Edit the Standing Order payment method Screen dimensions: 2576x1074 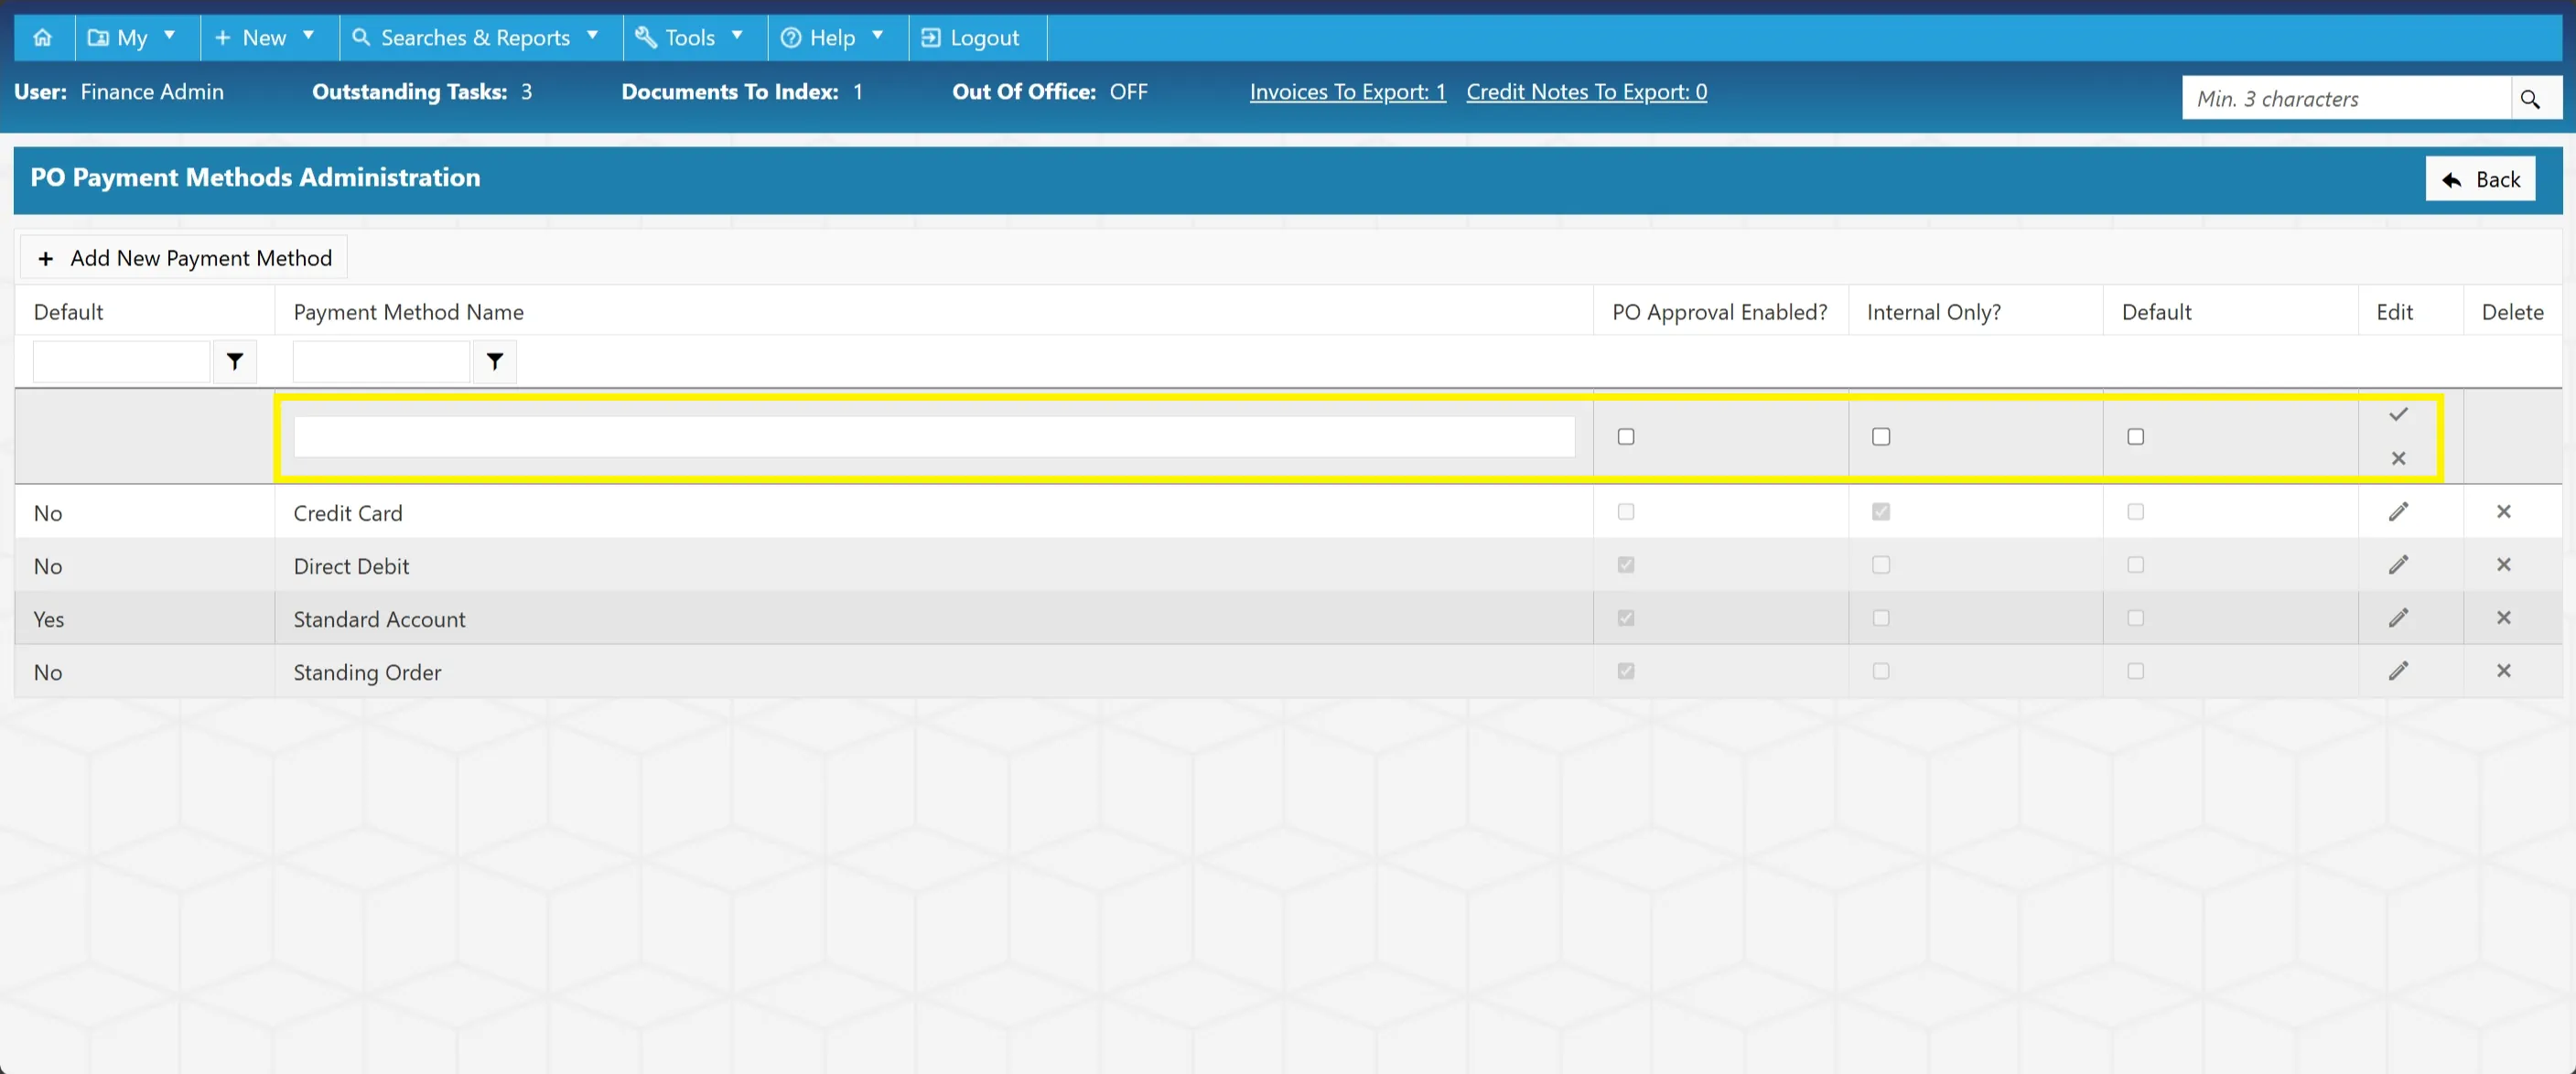pos(2398,670)
